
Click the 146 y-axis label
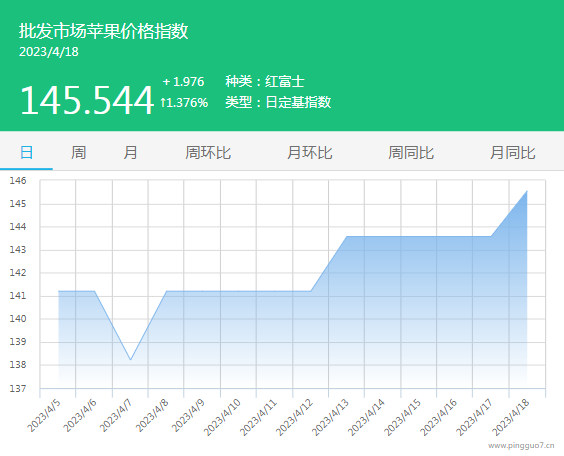[18, 181]
